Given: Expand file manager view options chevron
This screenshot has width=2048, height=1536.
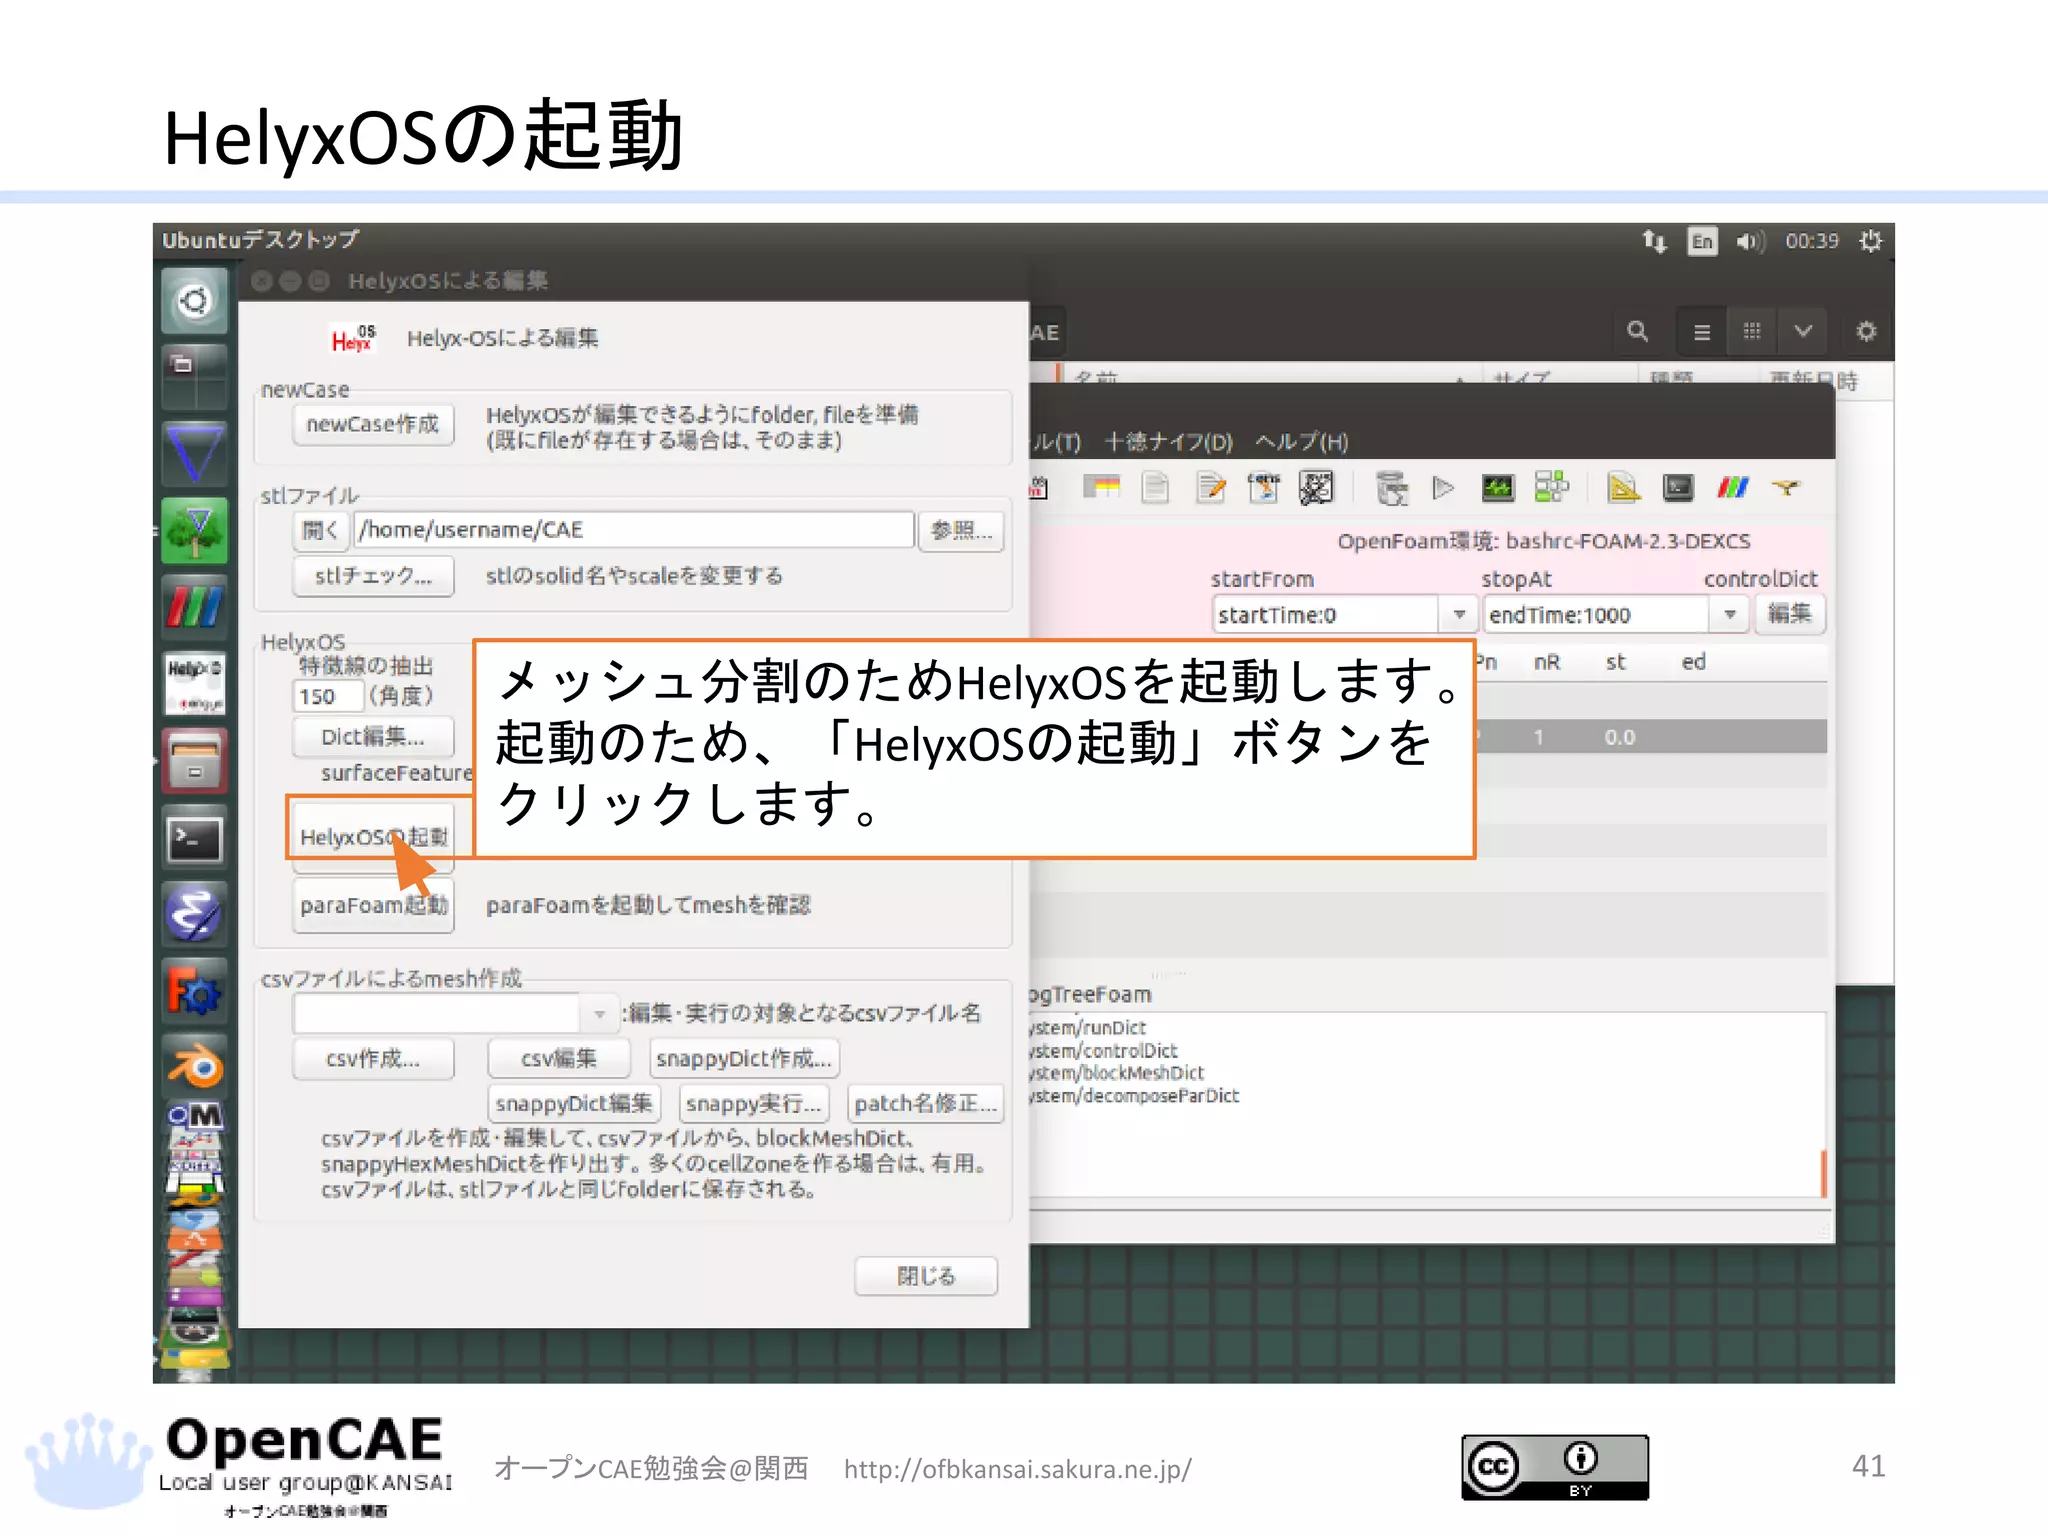Looking at the screenshot, I should tap(1802, 331).
